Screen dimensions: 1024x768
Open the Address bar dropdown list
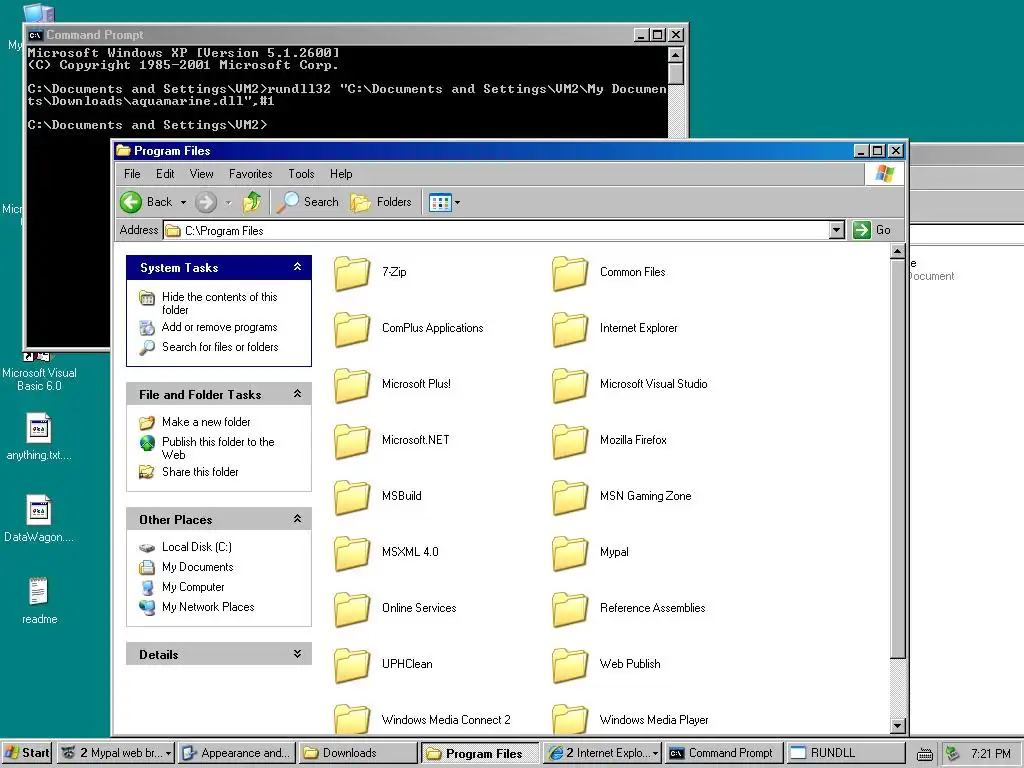point(837,230)
